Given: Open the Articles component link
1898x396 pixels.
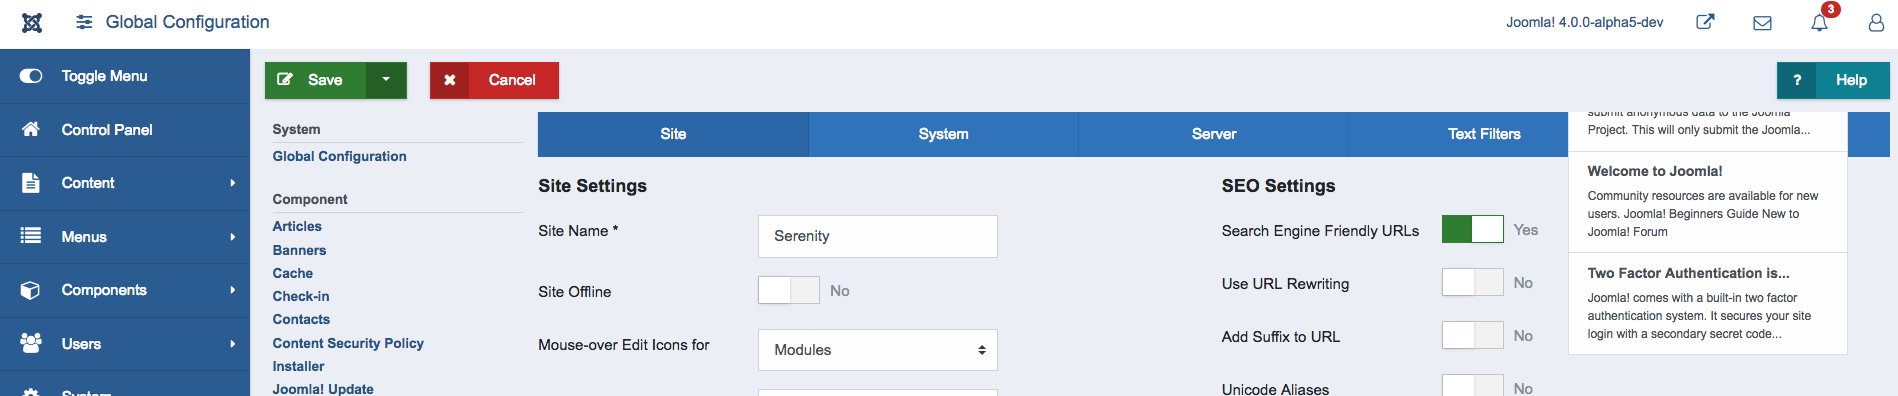Looking at the screenshot, I should tap(297, 226).
